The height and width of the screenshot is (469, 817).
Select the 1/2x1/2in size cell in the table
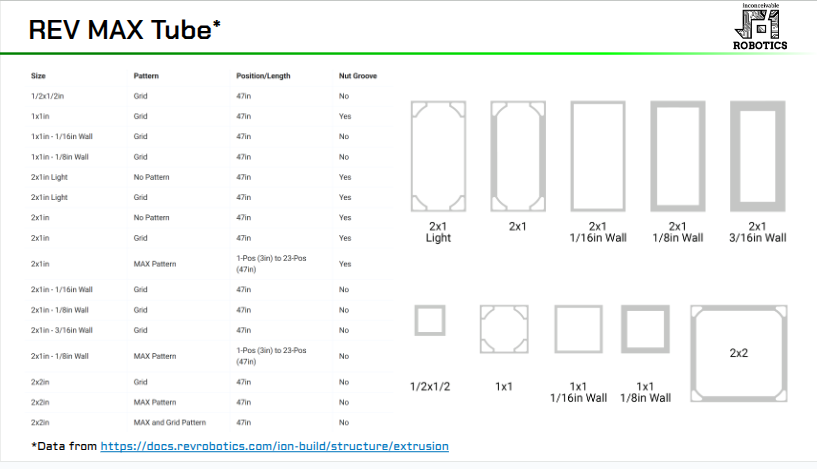tap(48, 96)
